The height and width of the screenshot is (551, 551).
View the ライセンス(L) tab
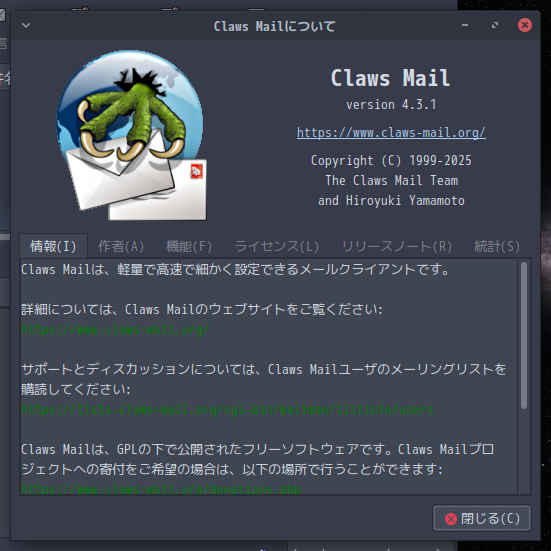pos(277,246)
